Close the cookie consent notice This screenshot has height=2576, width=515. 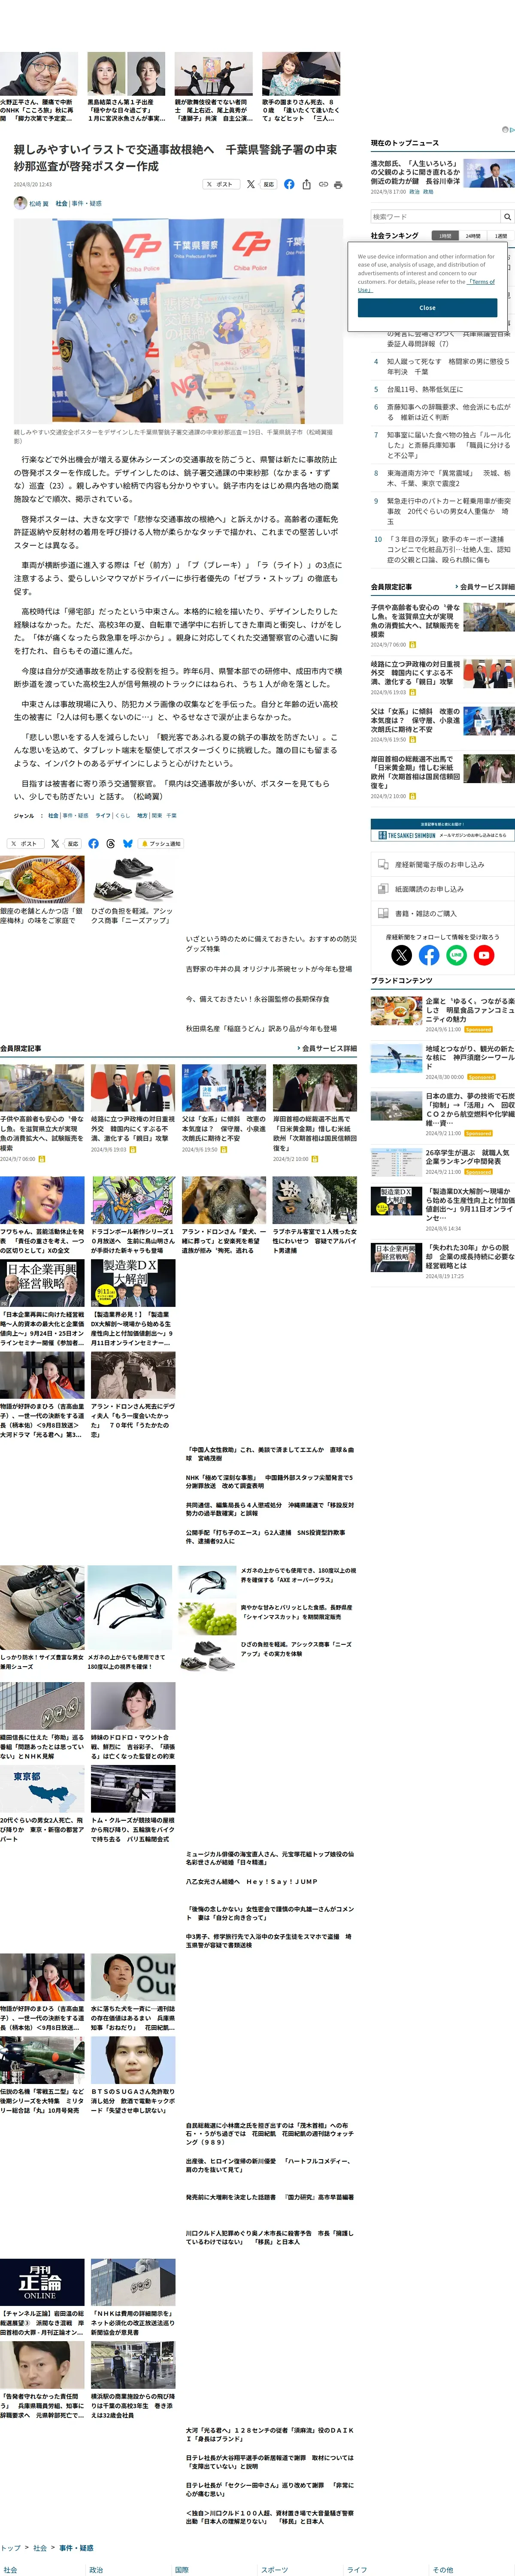point(427,308)
